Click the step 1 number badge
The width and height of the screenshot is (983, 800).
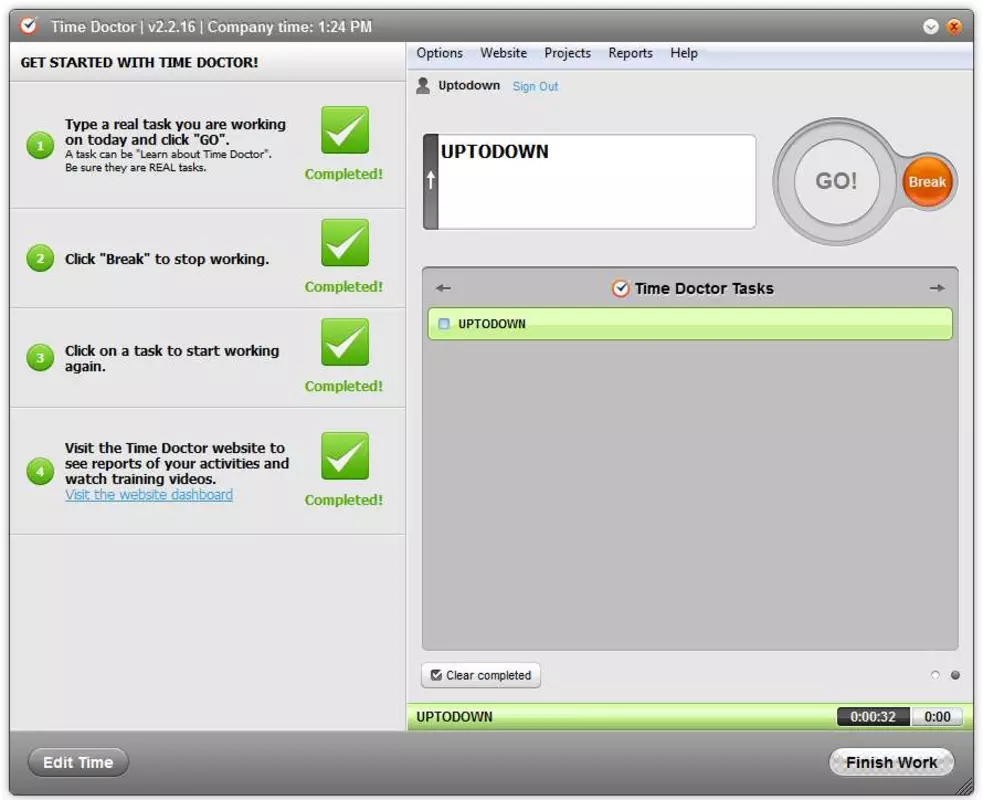pyautogui.click(x=40, y=145)
